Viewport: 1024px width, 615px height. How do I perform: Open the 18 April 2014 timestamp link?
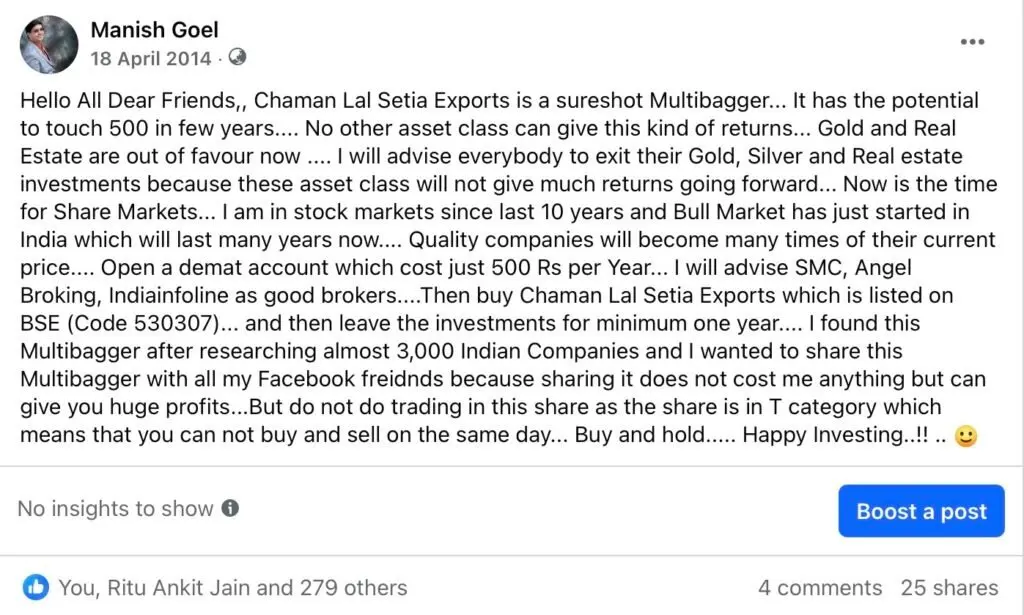[151, 58]
